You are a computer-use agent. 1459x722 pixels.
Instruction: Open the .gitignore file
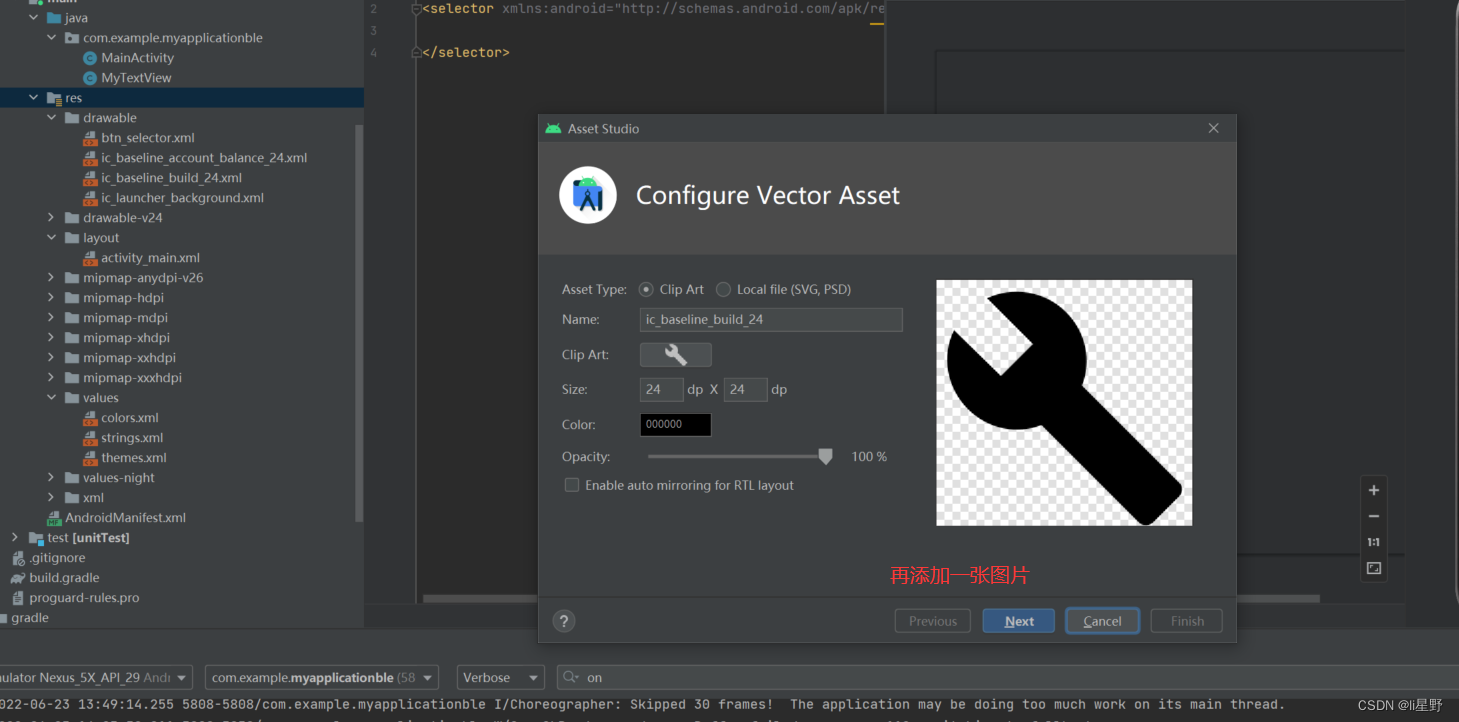coord(57,558)
